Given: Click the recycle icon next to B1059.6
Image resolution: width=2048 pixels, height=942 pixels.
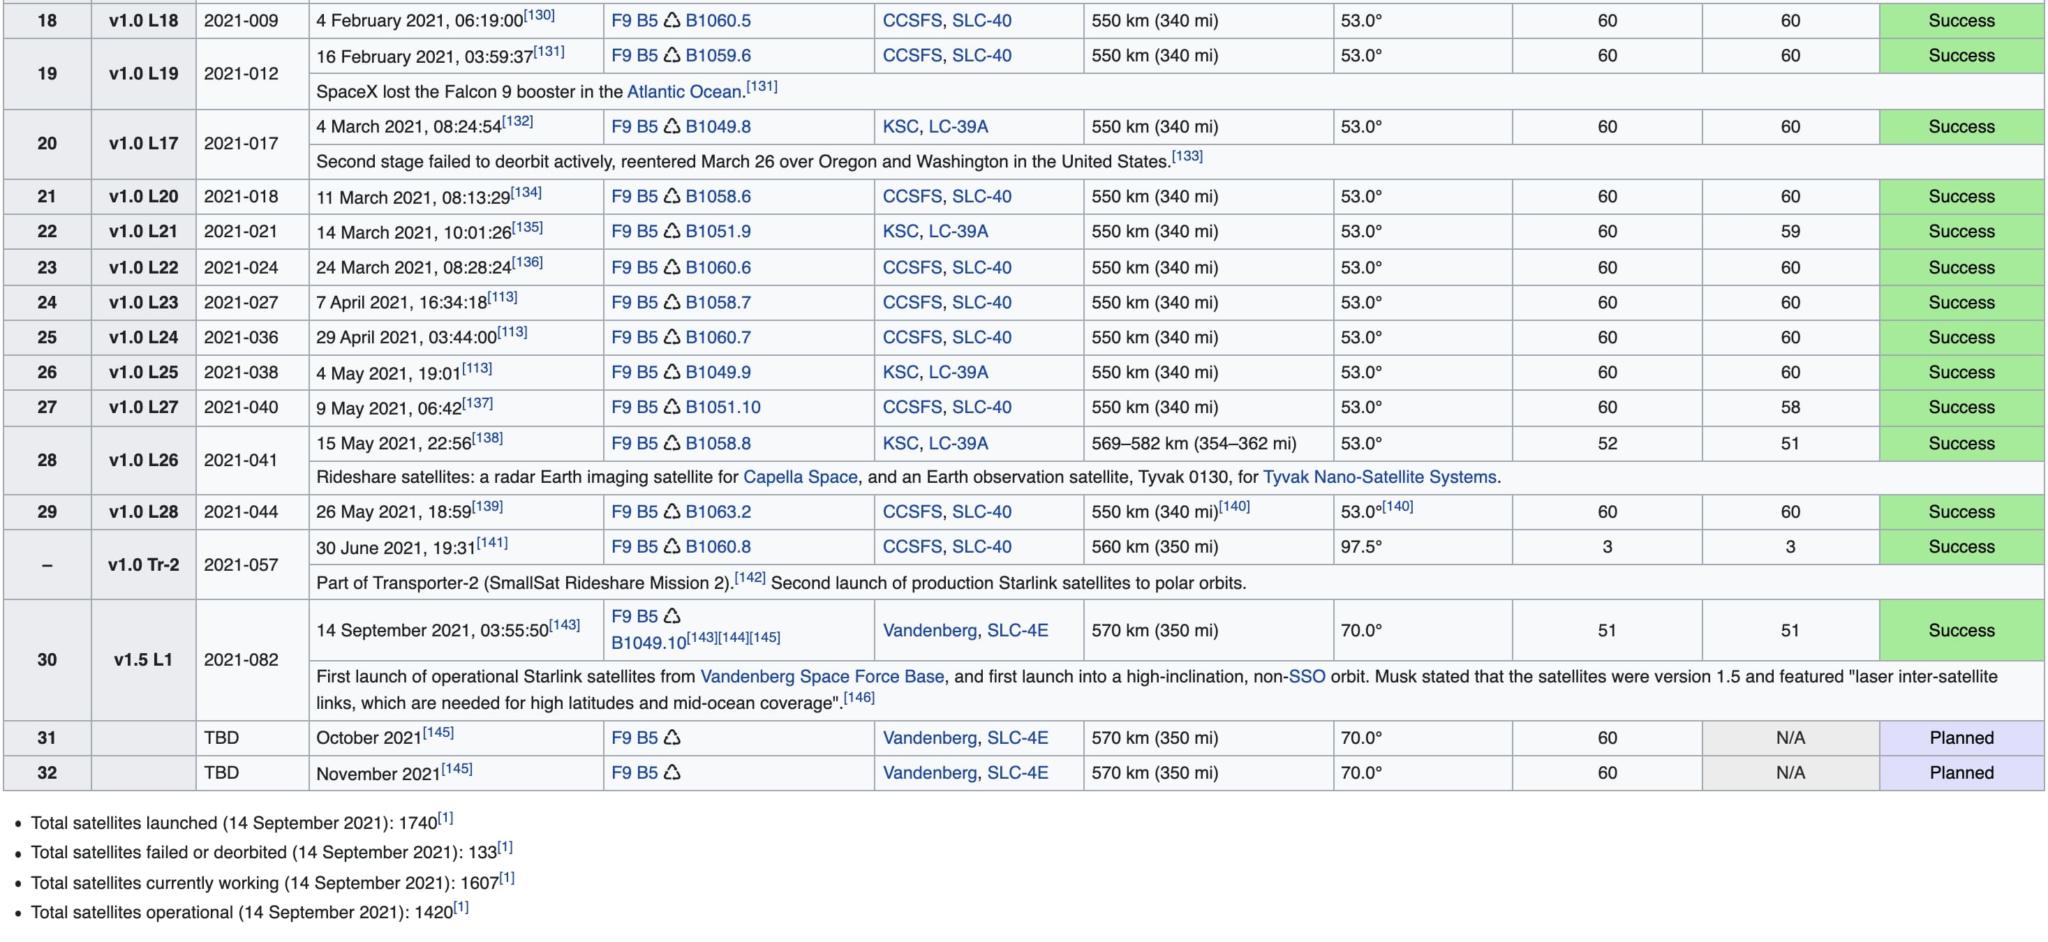Looking at the screenshot, I should coord(671,56).
